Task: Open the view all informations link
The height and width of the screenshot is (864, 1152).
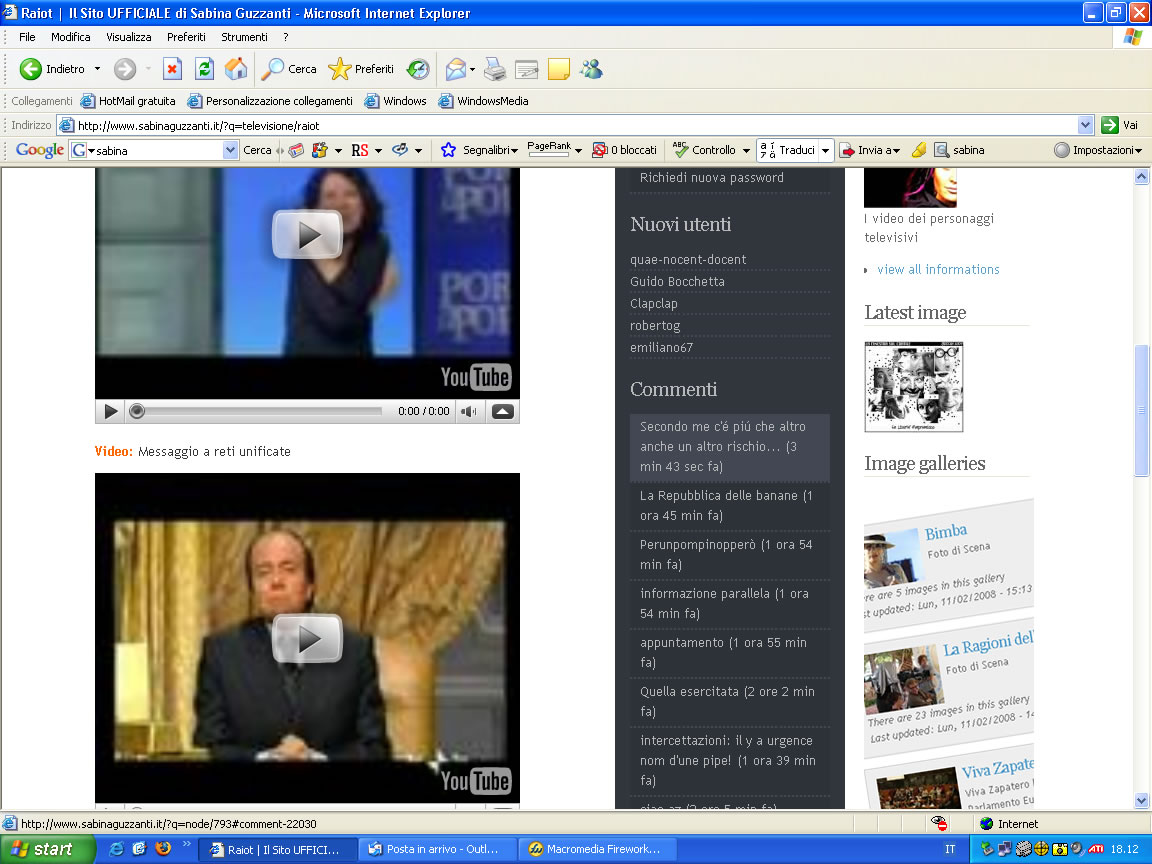Action: tap(938, 270)
